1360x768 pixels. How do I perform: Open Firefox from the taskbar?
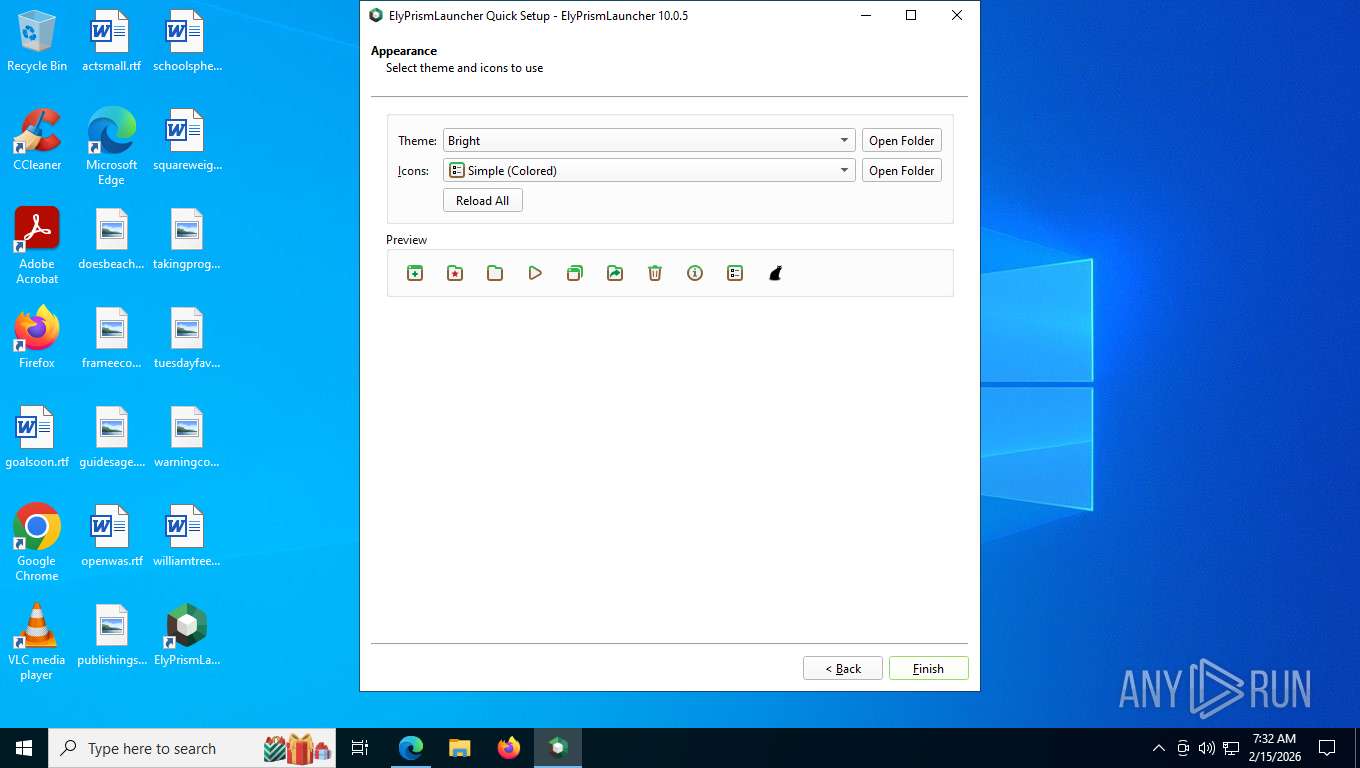[509, 748]
